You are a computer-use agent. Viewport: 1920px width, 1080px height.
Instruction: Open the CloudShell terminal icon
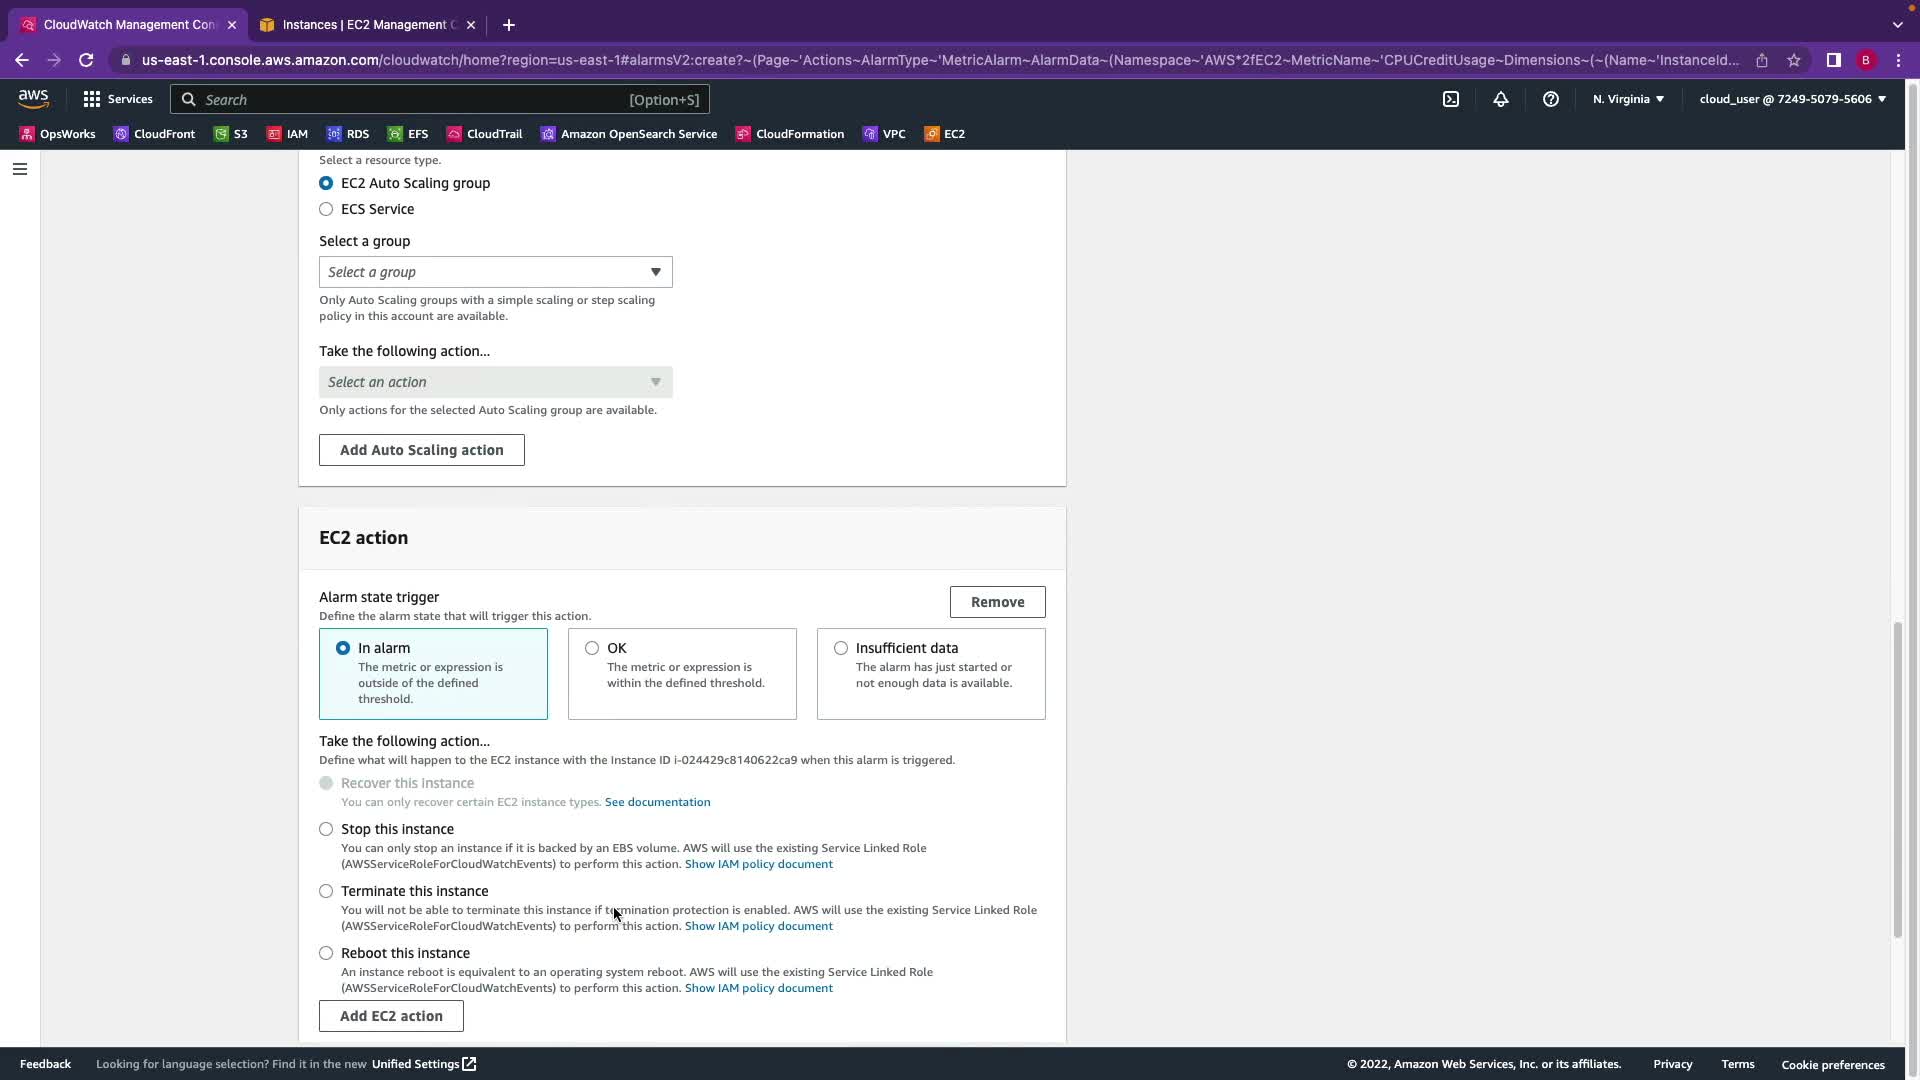tap(1450, 99)
